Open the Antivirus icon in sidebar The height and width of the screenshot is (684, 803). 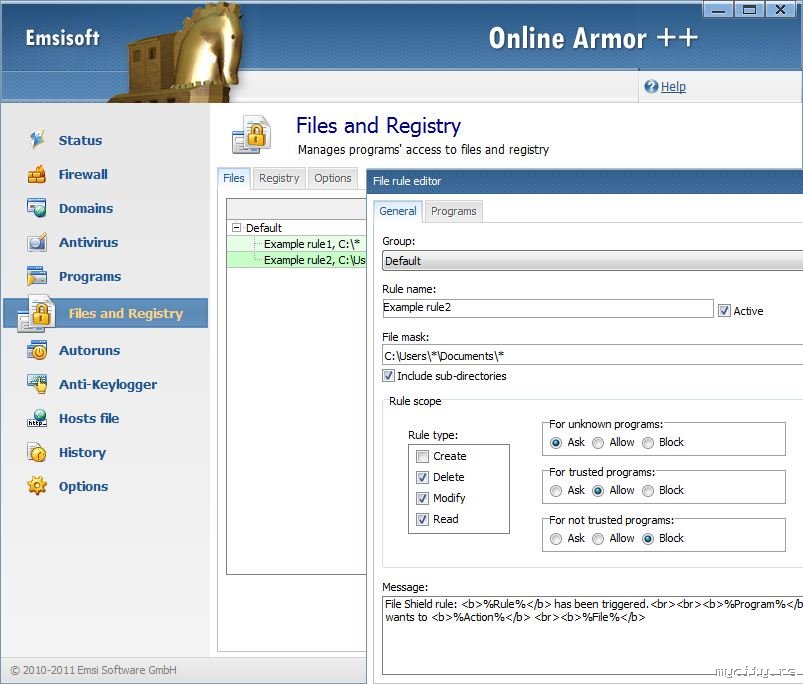point(37,243)
